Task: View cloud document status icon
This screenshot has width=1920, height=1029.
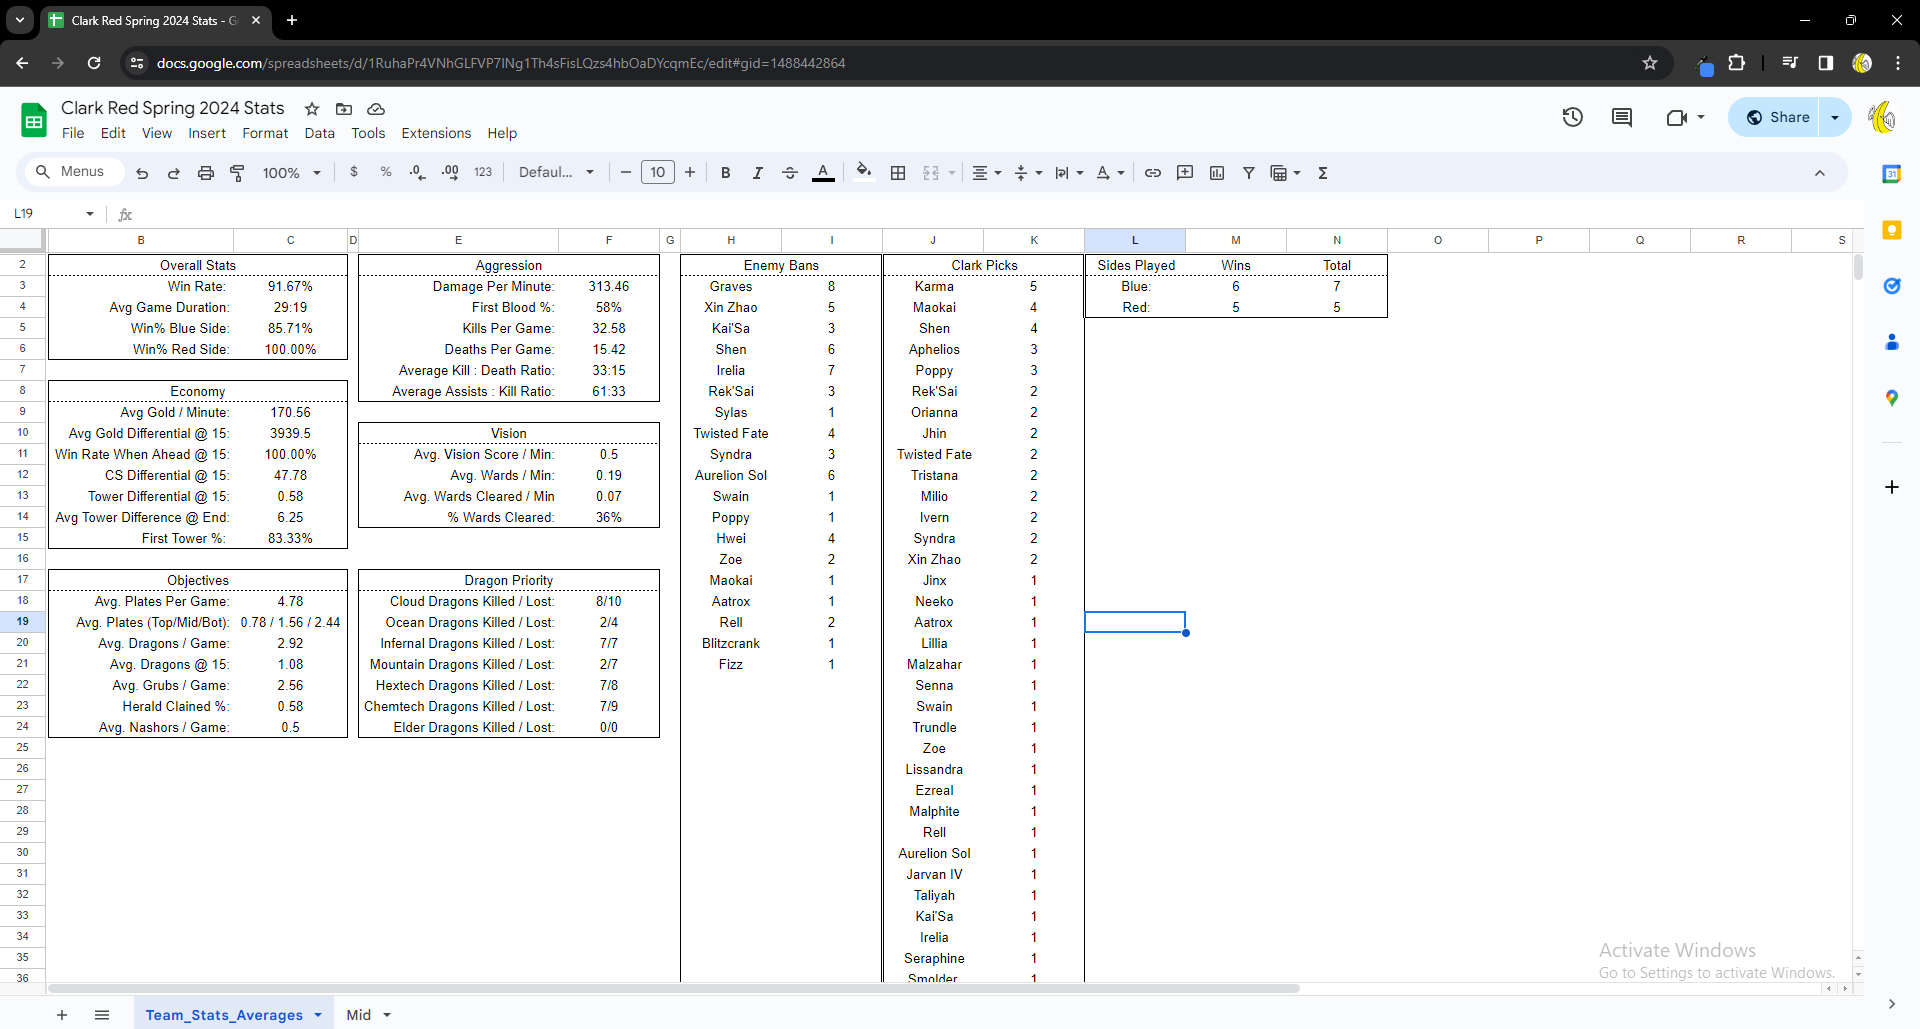Action: coord(376,109)
